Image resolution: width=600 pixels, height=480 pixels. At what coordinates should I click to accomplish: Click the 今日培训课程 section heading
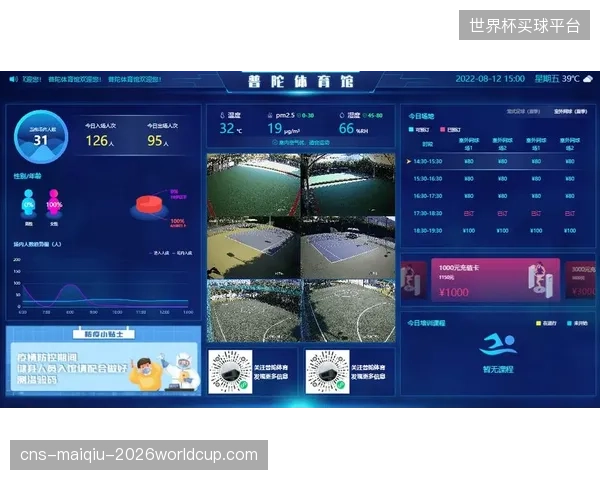click(426, 323)
